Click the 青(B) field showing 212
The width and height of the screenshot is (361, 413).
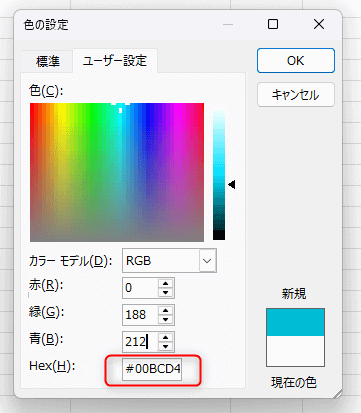[x=140, y=341]
